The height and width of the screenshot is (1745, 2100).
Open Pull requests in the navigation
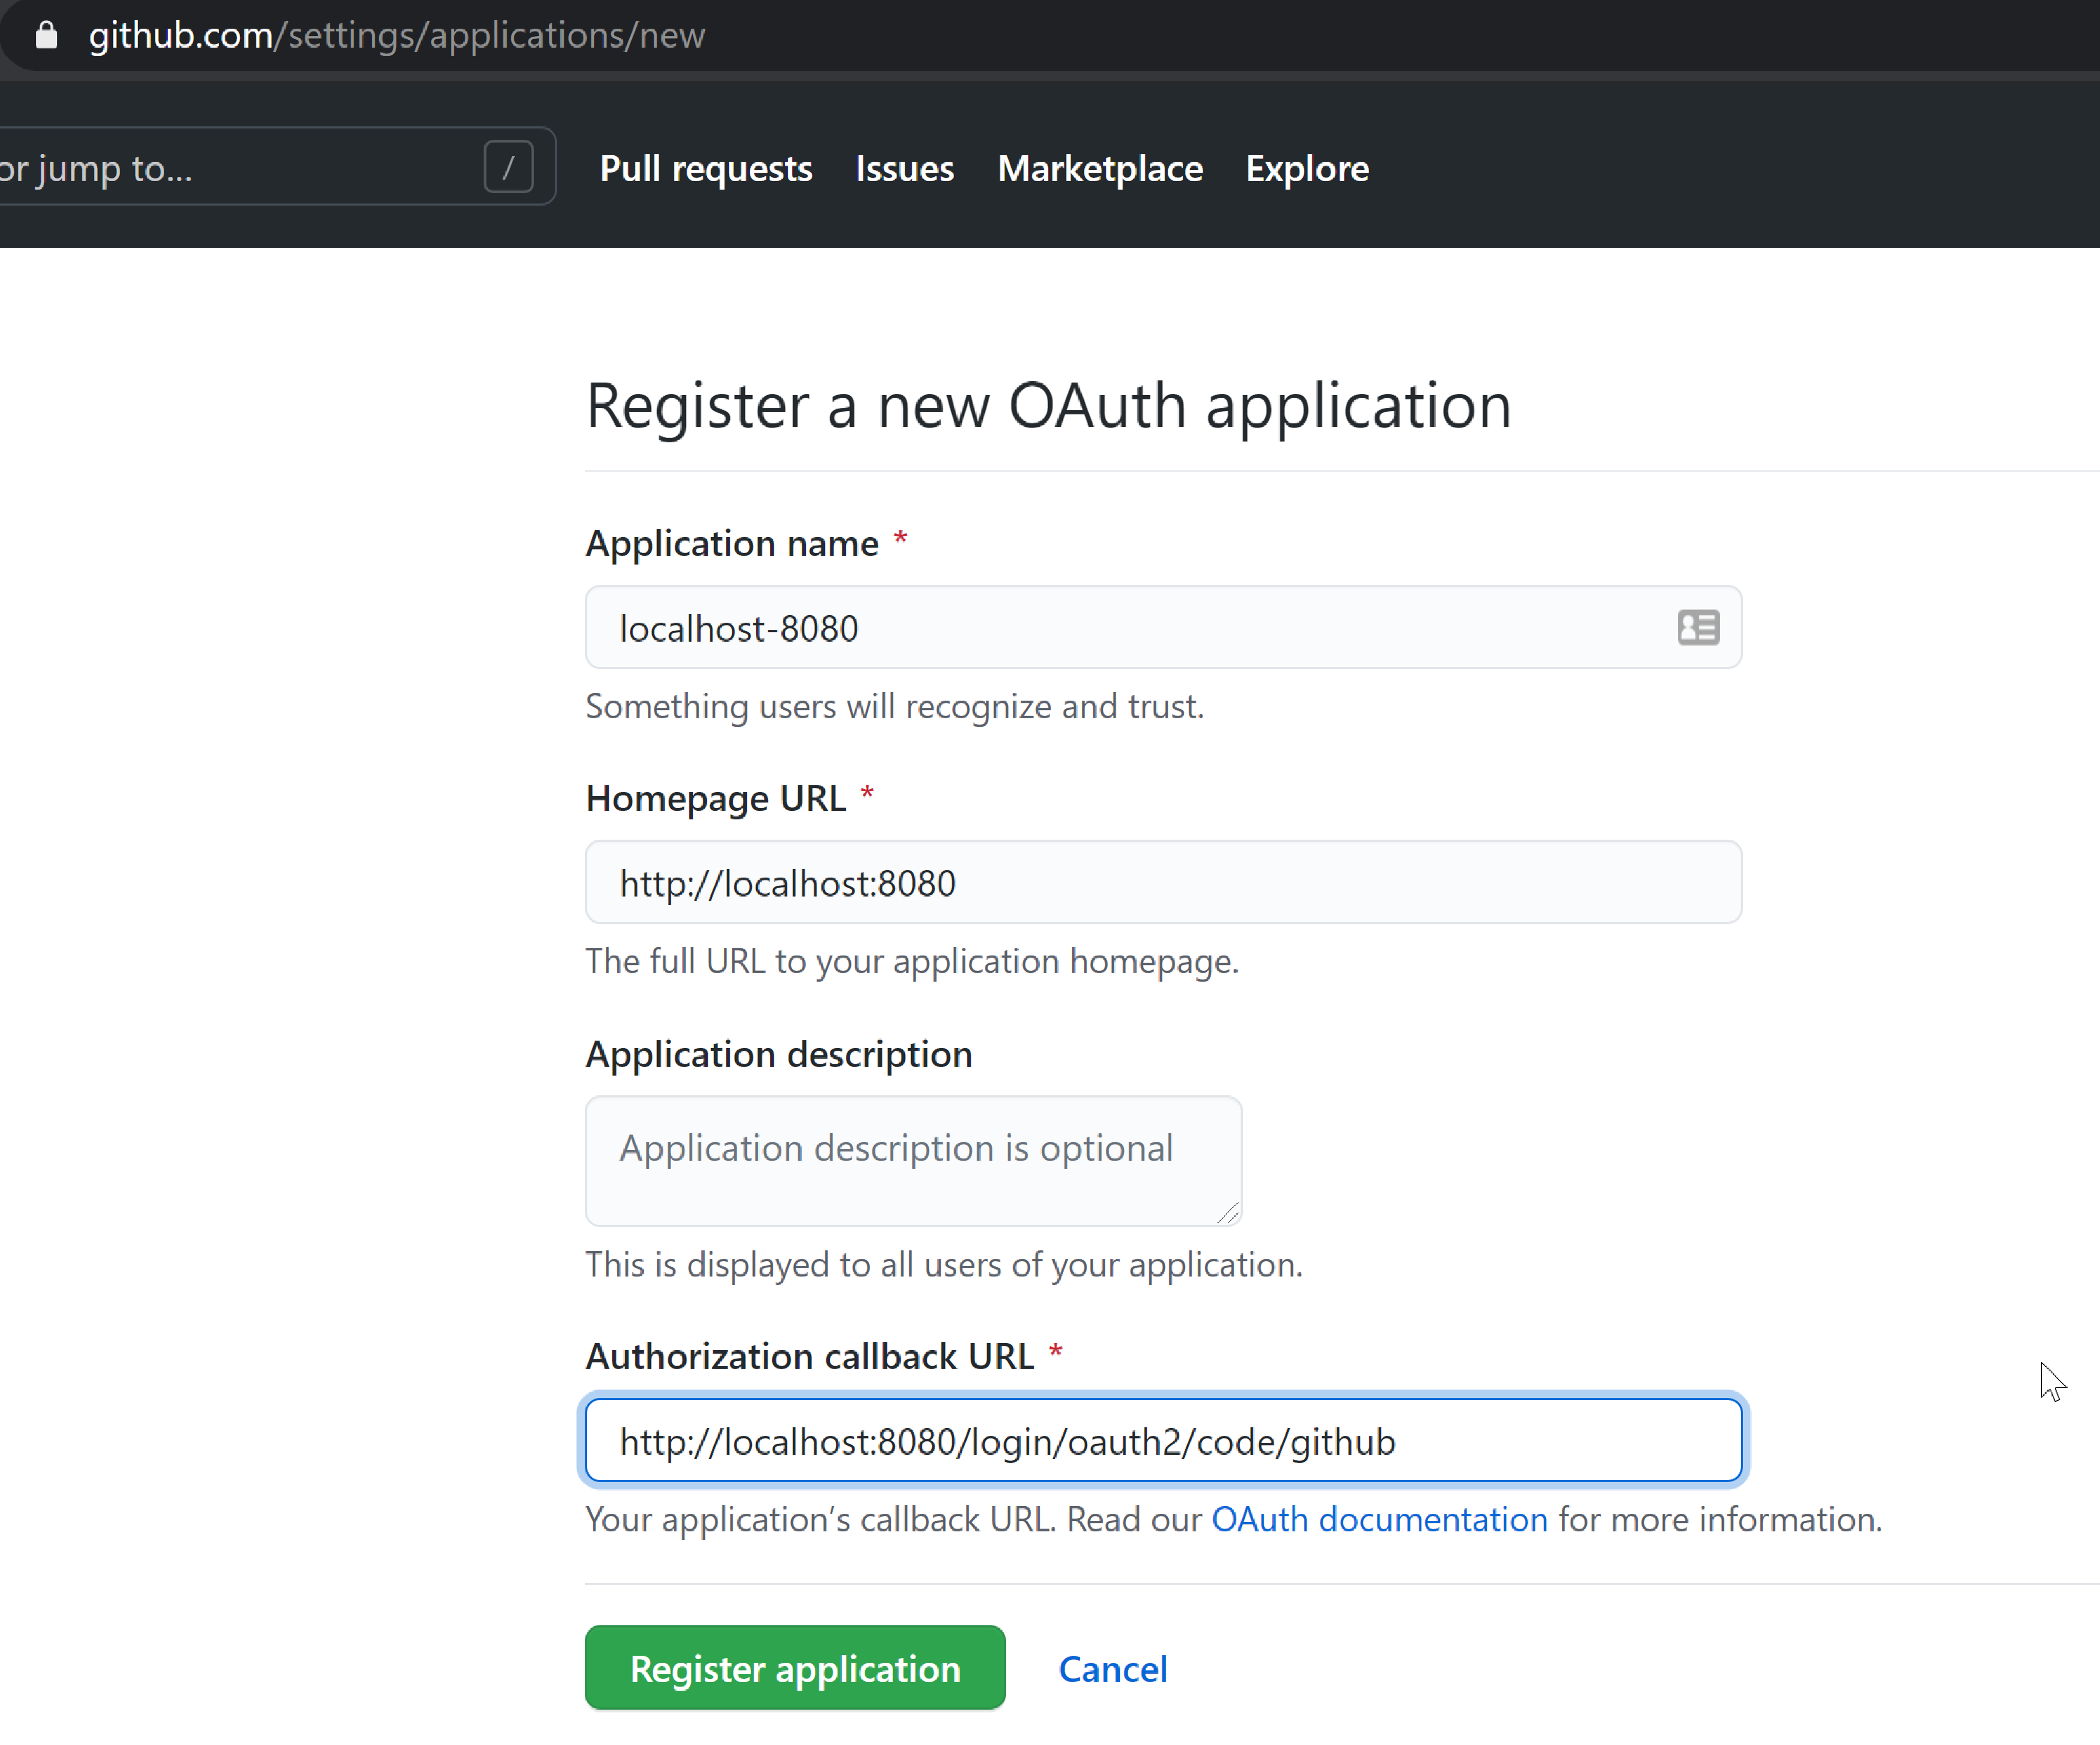tap(705, 169)
